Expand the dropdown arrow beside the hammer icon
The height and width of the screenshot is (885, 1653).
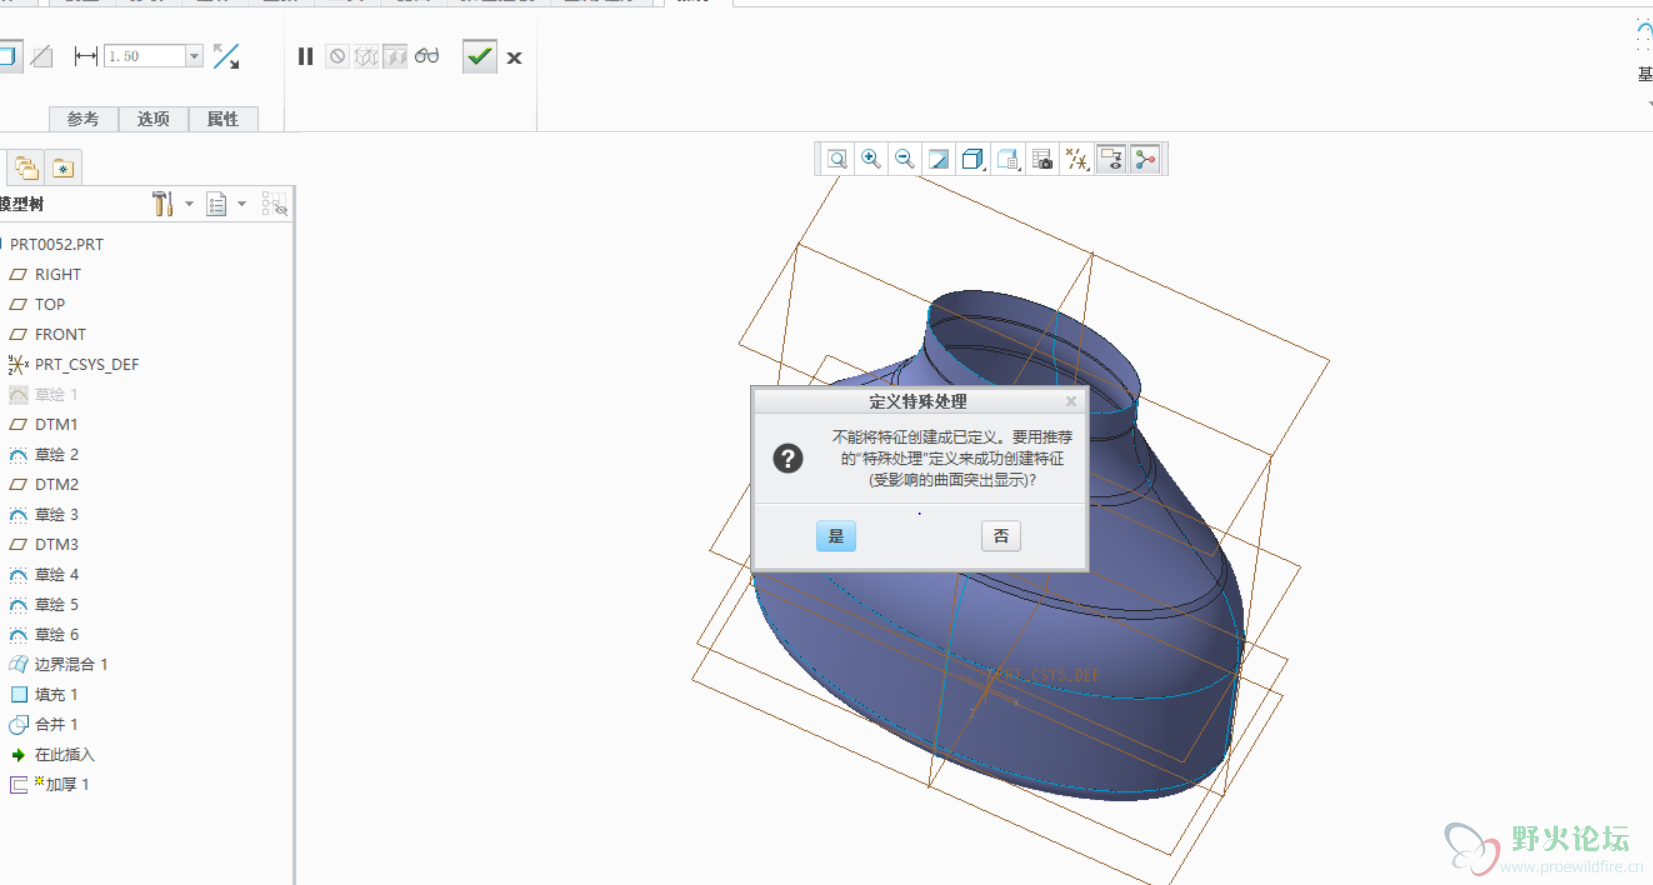pyautogui.click(x=189, y=204)
